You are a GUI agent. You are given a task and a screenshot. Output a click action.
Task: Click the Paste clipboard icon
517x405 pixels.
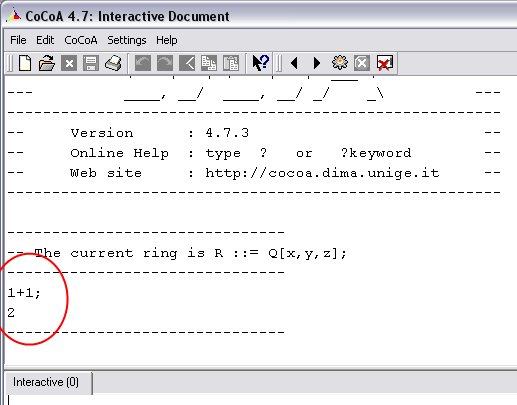pyautogui.click(x=231, y=63)
